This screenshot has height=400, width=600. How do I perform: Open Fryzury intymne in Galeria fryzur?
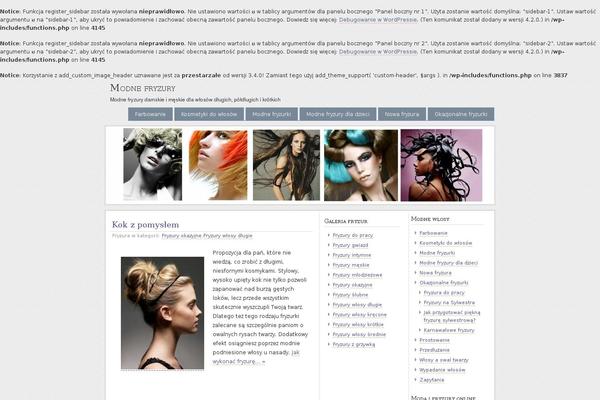pyautogui.click(x=352, y=255)
